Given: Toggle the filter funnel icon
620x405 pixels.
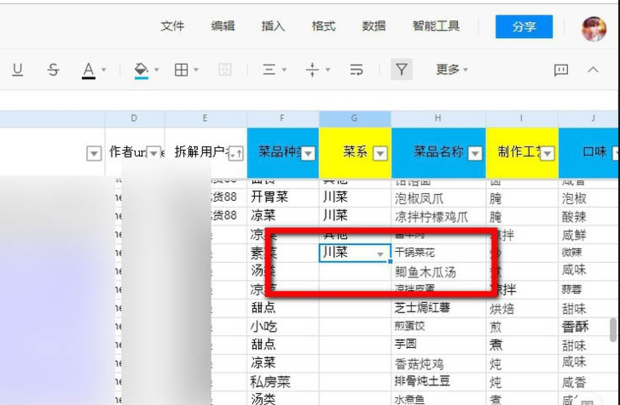Looking at the screenshot, I should 401,70.
